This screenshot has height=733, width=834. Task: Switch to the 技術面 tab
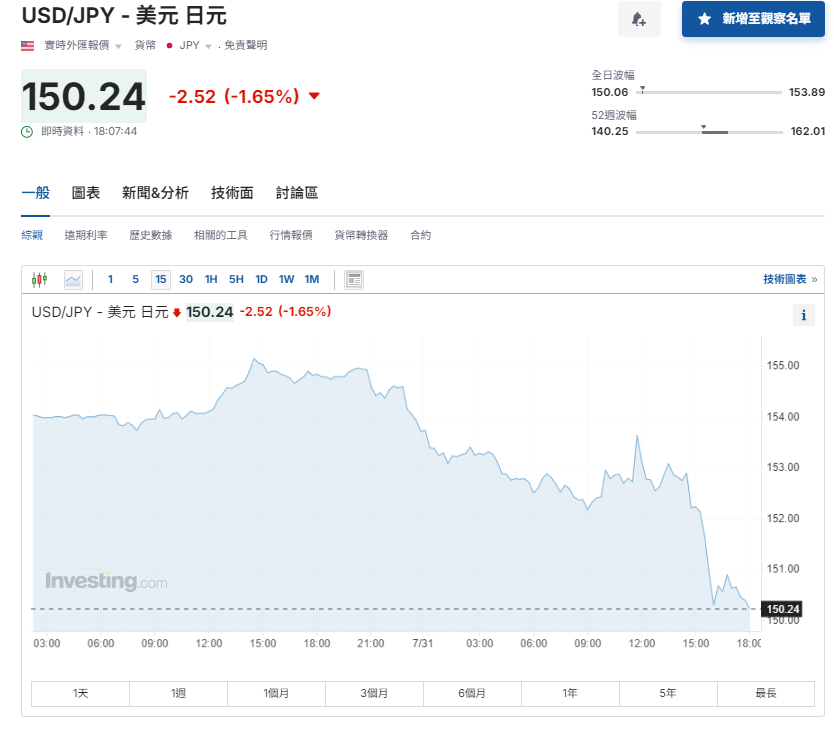coord(232,192)
